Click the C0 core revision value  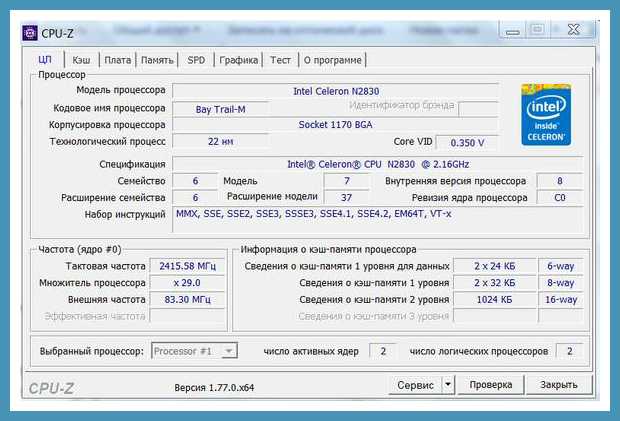[x=560, y=197]
